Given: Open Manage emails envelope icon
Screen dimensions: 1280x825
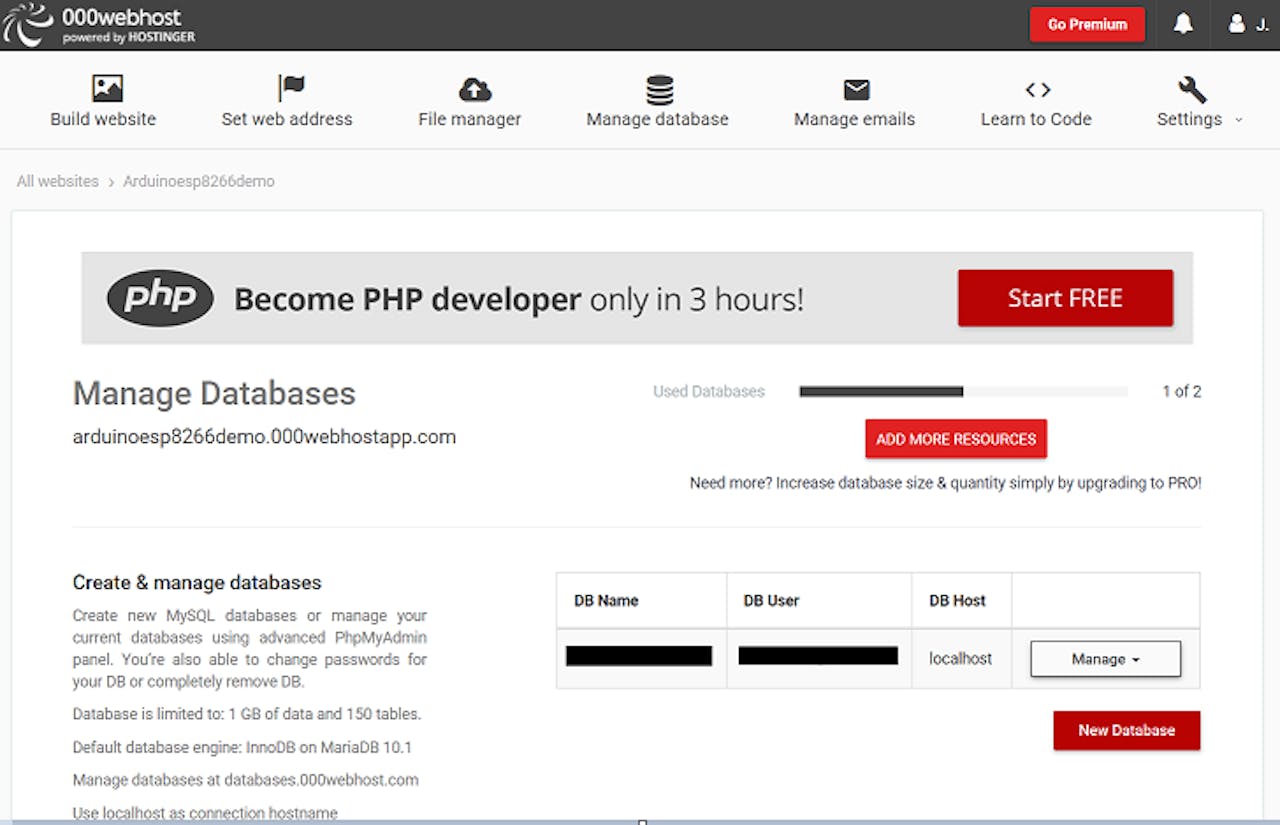Looking at the screenshot, I should point(856,90).
